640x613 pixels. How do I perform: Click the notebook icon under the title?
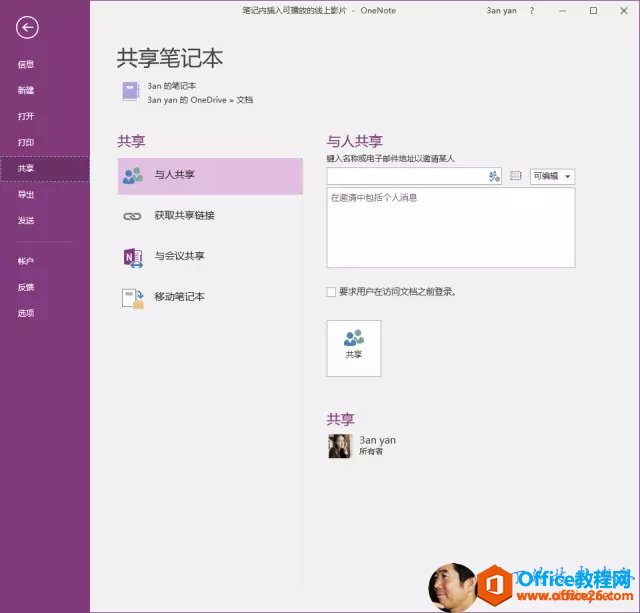(x=130, y=91)
